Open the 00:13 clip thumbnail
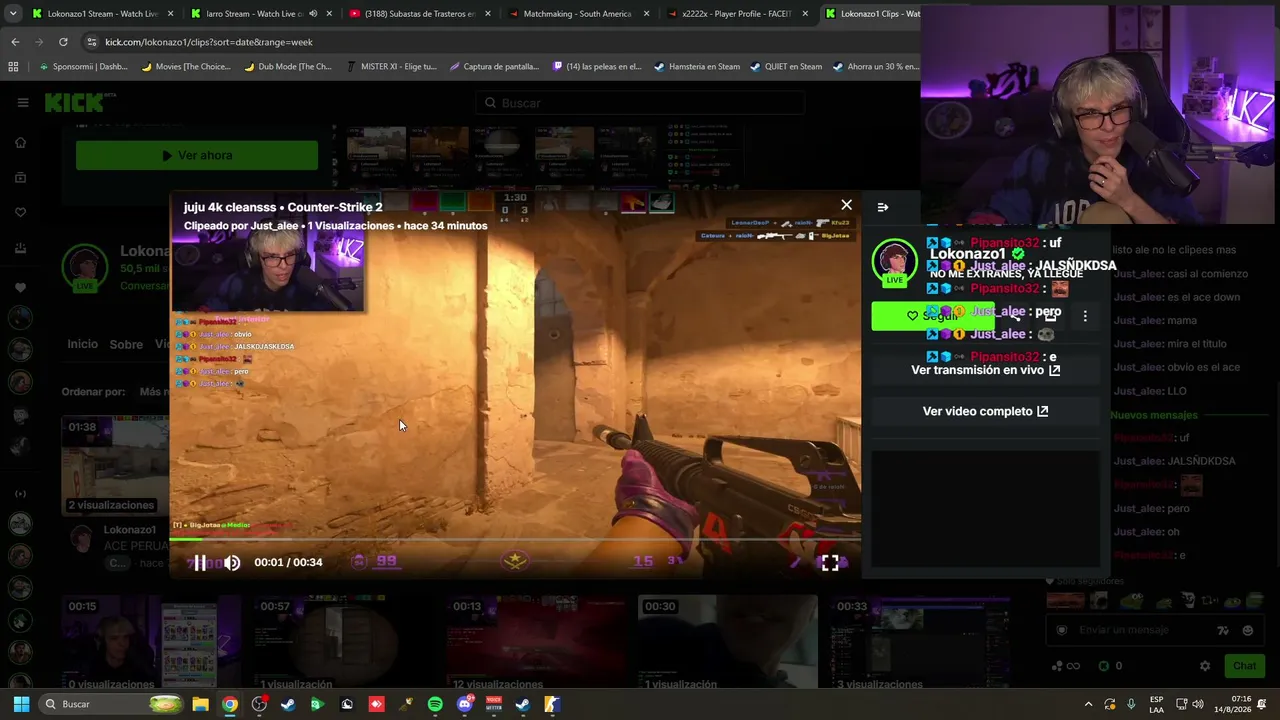The height and width of the screenshot is (720, 1280). [x=535, y=641]
